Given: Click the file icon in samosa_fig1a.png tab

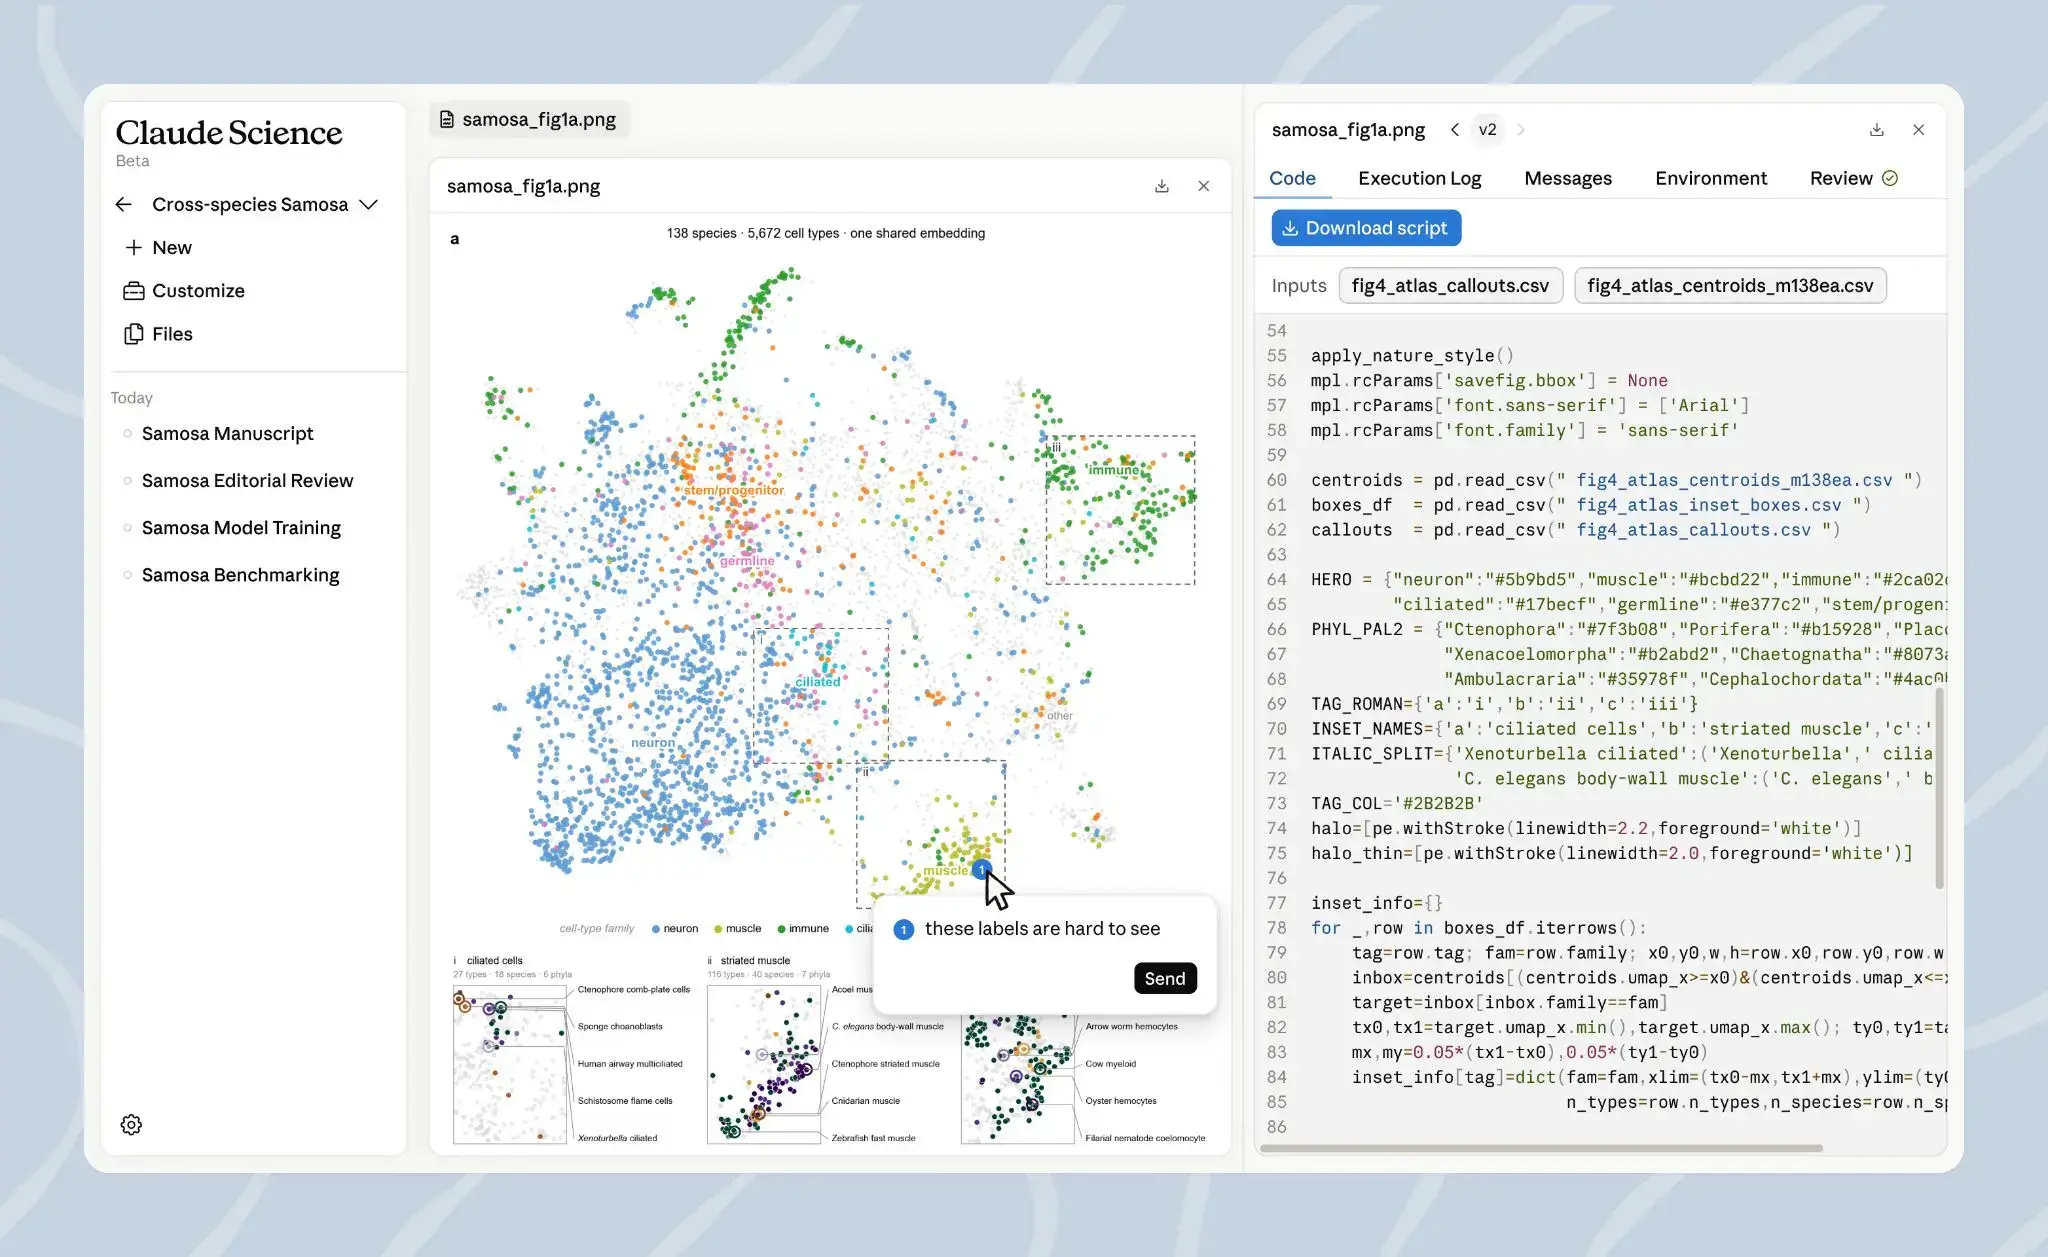Looking at the screenshot, I should tap(447, 119).
